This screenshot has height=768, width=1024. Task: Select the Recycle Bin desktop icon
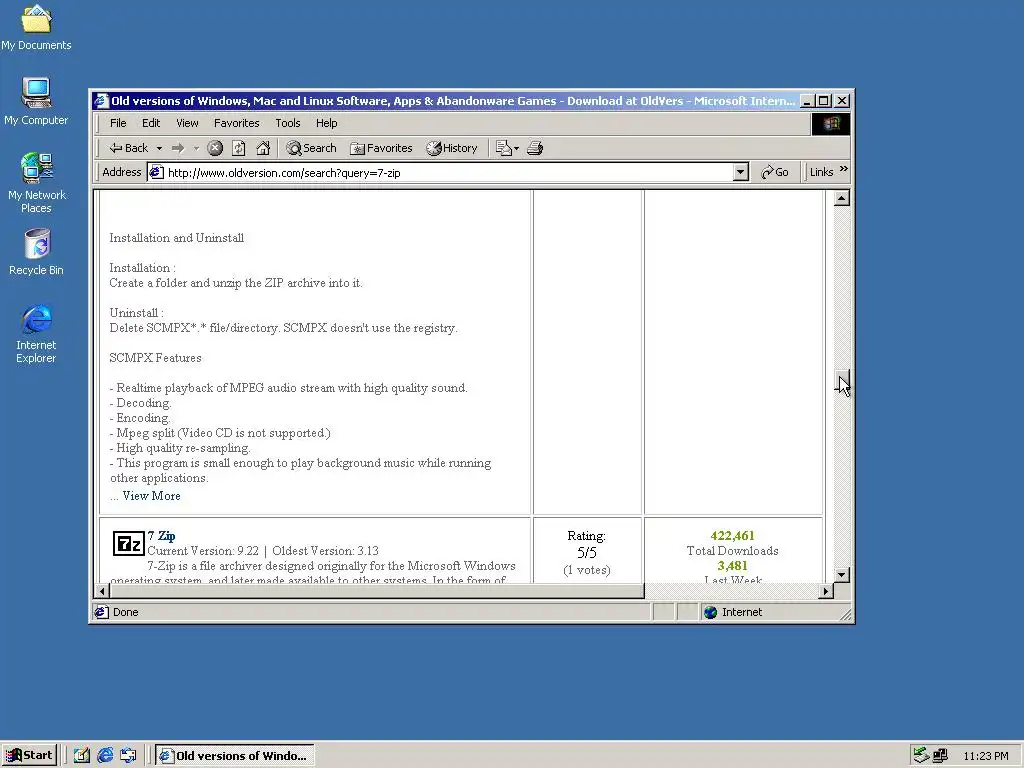coord(36,253)
